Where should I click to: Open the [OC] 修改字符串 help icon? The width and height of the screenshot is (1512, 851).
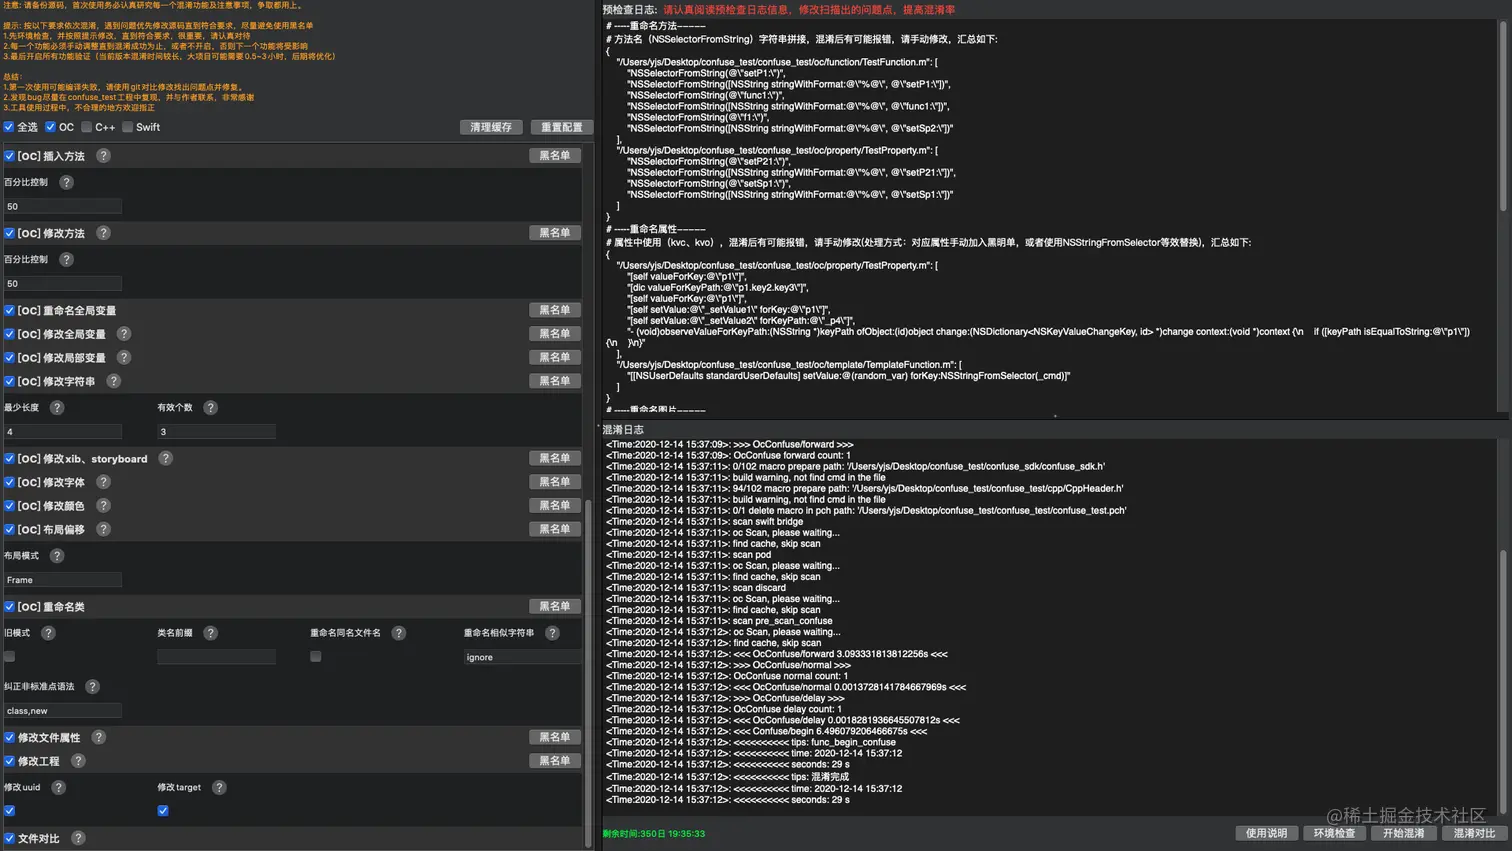(114, 381)
